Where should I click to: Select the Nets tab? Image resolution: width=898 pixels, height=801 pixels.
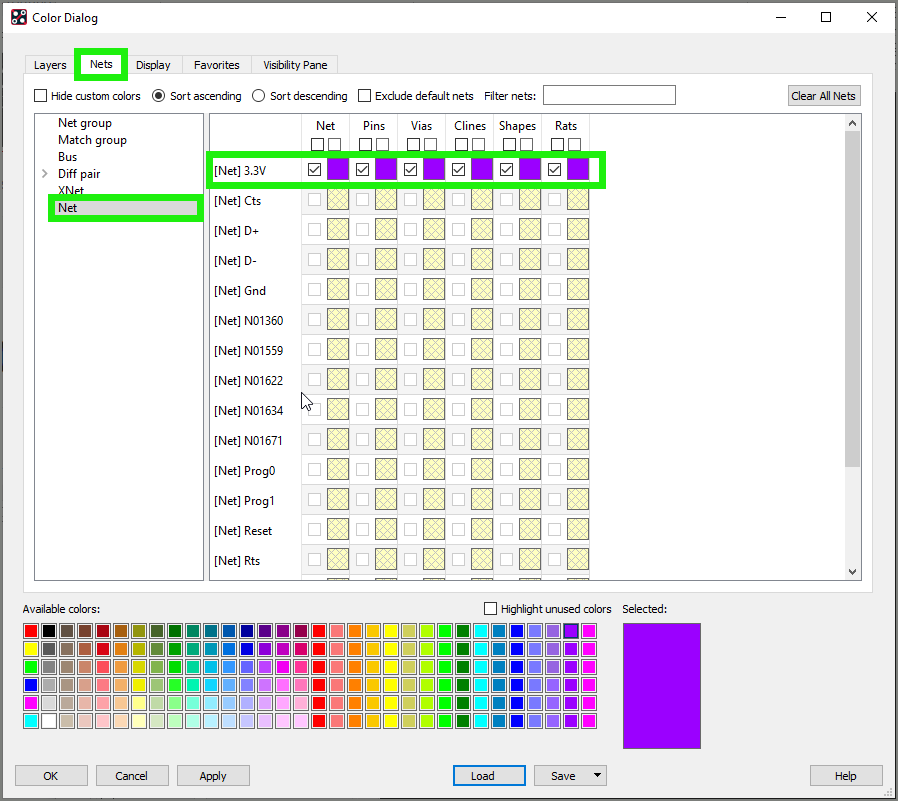point(101,64)
